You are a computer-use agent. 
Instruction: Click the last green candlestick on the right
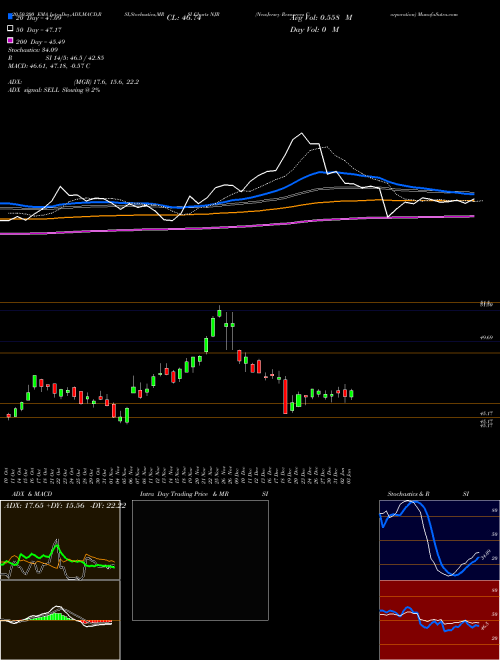[351, 394]
